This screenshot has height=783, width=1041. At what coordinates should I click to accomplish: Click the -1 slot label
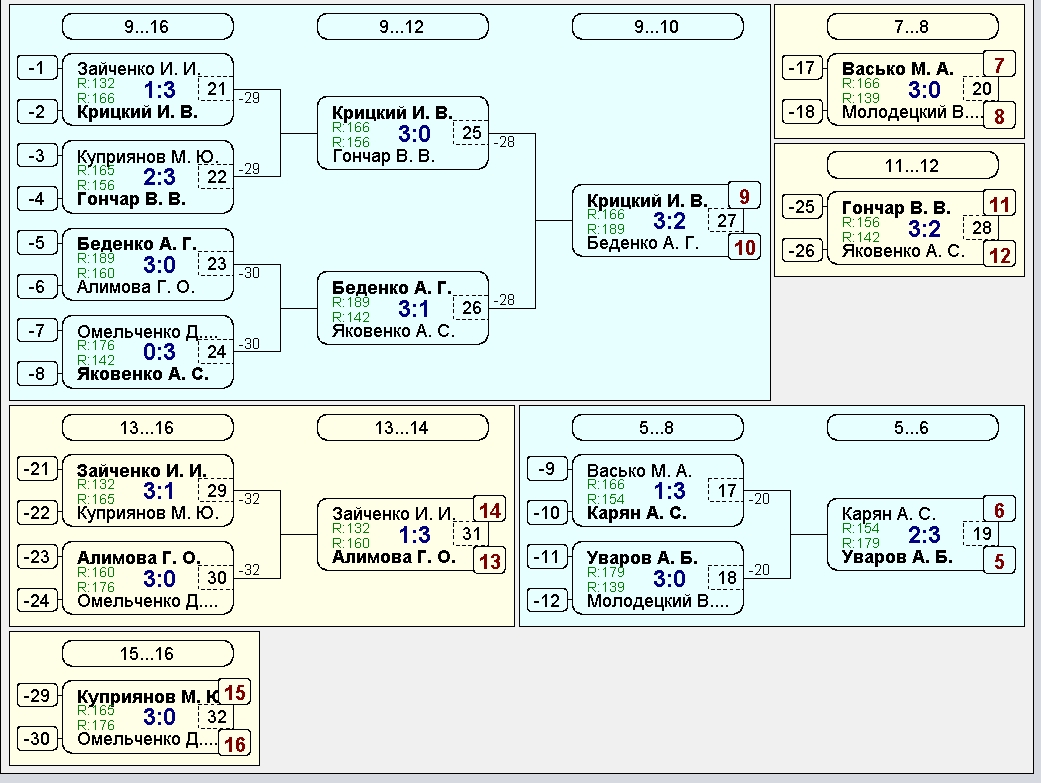click(x=37, y=68)
